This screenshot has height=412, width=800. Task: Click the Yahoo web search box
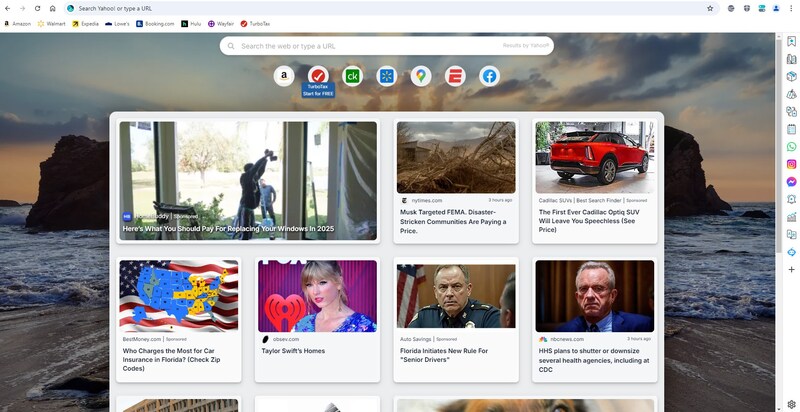pyautogui.click(x=370, y=46)
